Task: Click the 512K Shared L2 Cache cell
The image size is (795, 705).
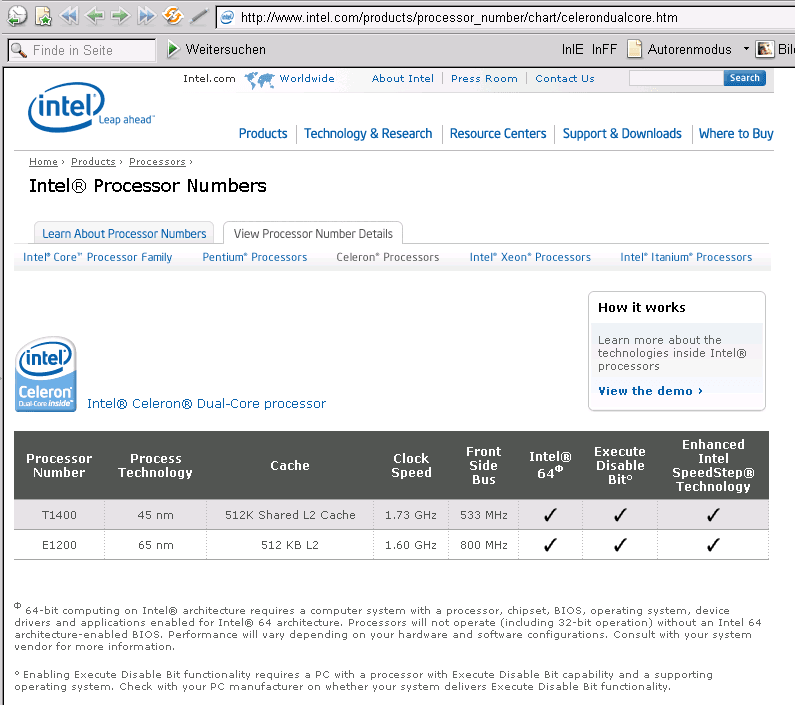Action: 290,515
